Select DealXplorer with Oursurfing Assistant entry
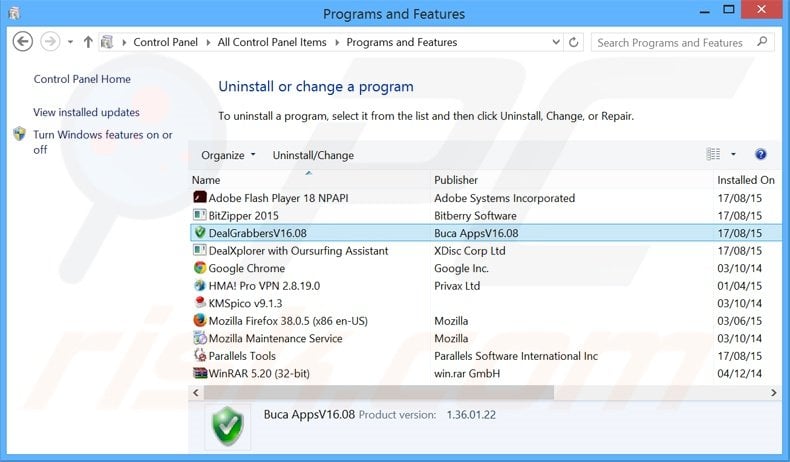Viewport: 790px width, 462px height. click(x=298, y=251)
